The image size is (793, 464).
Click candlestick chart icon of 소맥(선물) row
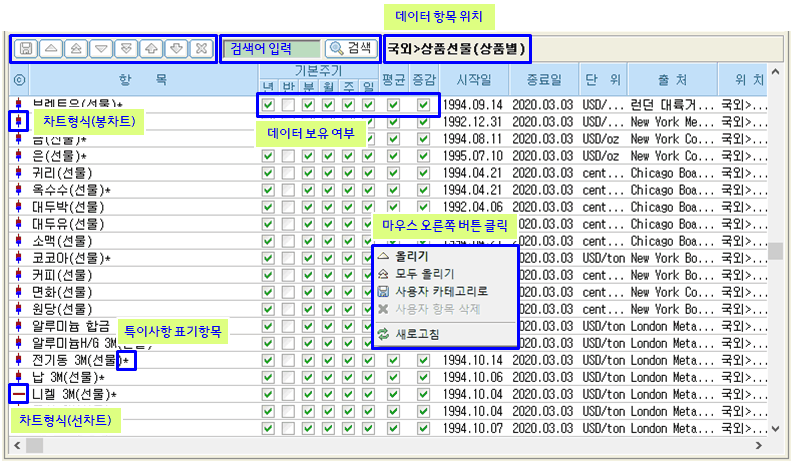pos(19,241)
